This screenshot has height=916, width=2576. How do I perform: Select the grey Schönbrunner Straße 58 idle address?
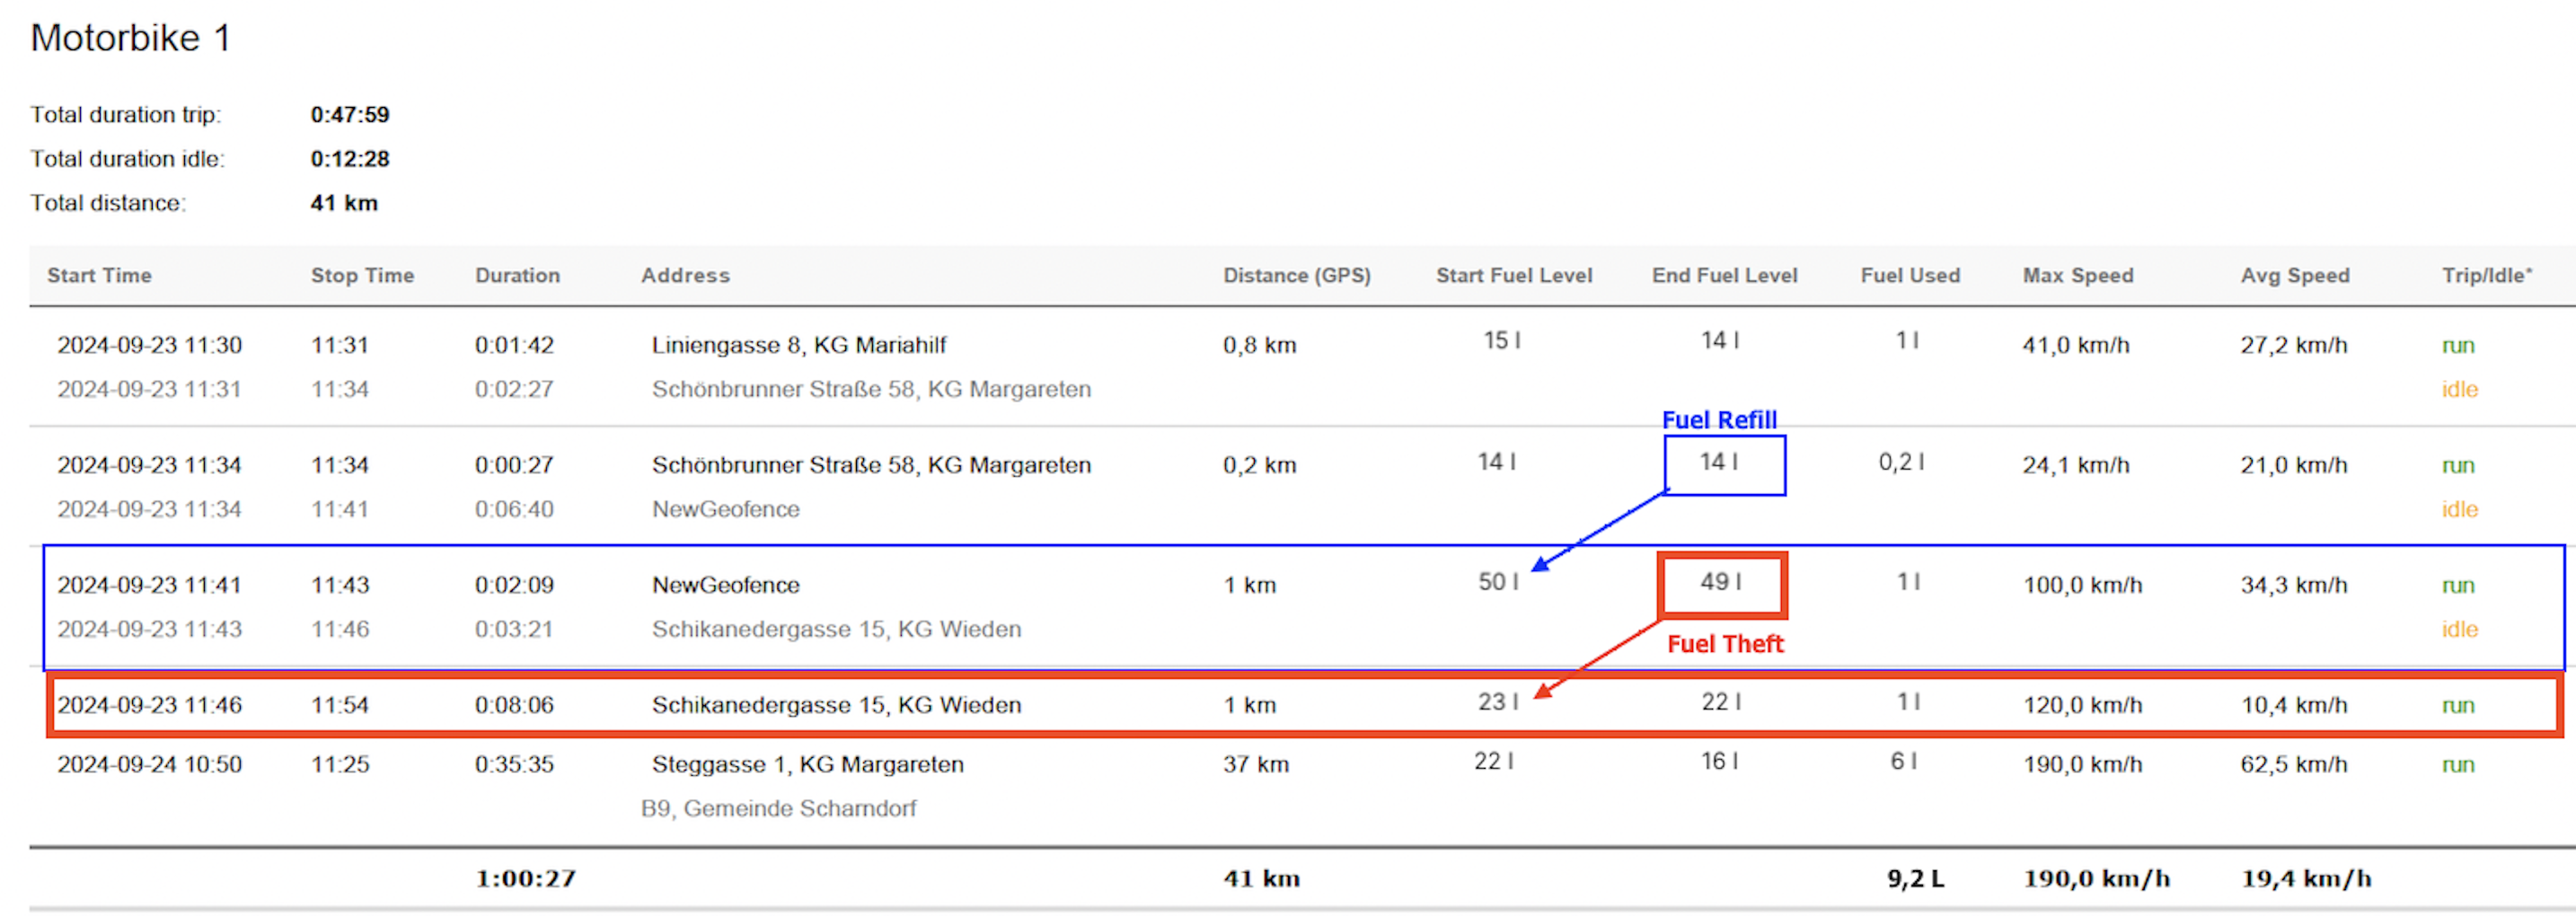871,389
